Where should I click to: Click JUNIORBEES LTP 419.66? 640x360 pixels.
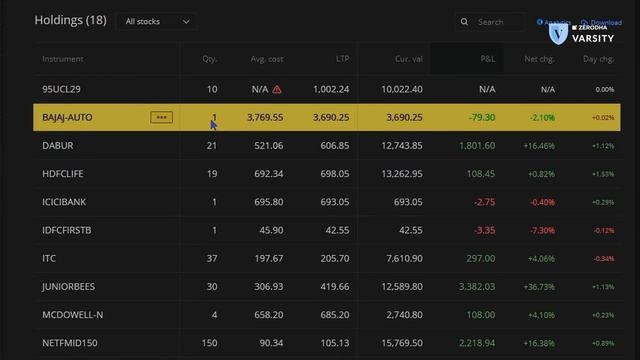pyautogui.click(x=335, y=287)
